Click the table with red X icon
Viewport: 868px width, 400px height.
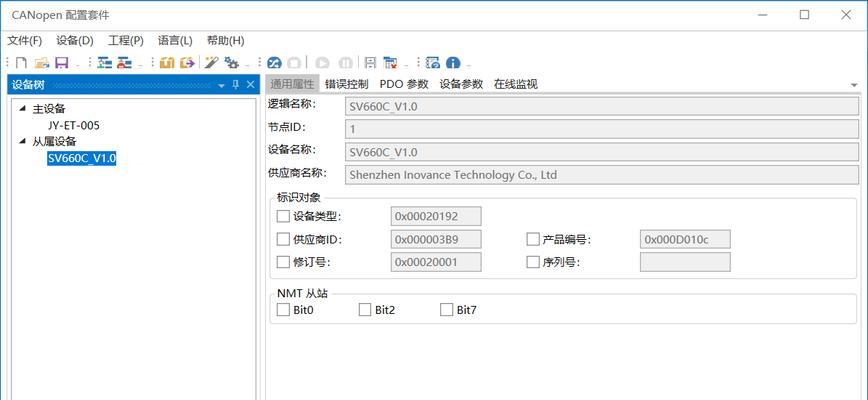tap(390, 63)
